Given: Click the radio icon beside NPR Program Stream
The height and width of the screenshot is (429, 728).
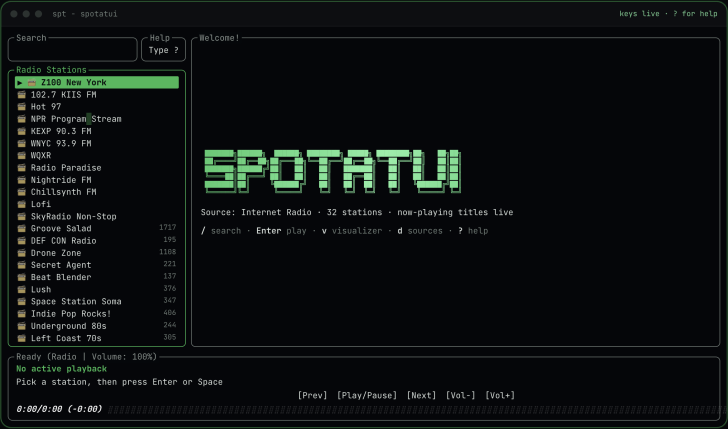Looking at the screenshot, I should [x=21, y=119].
